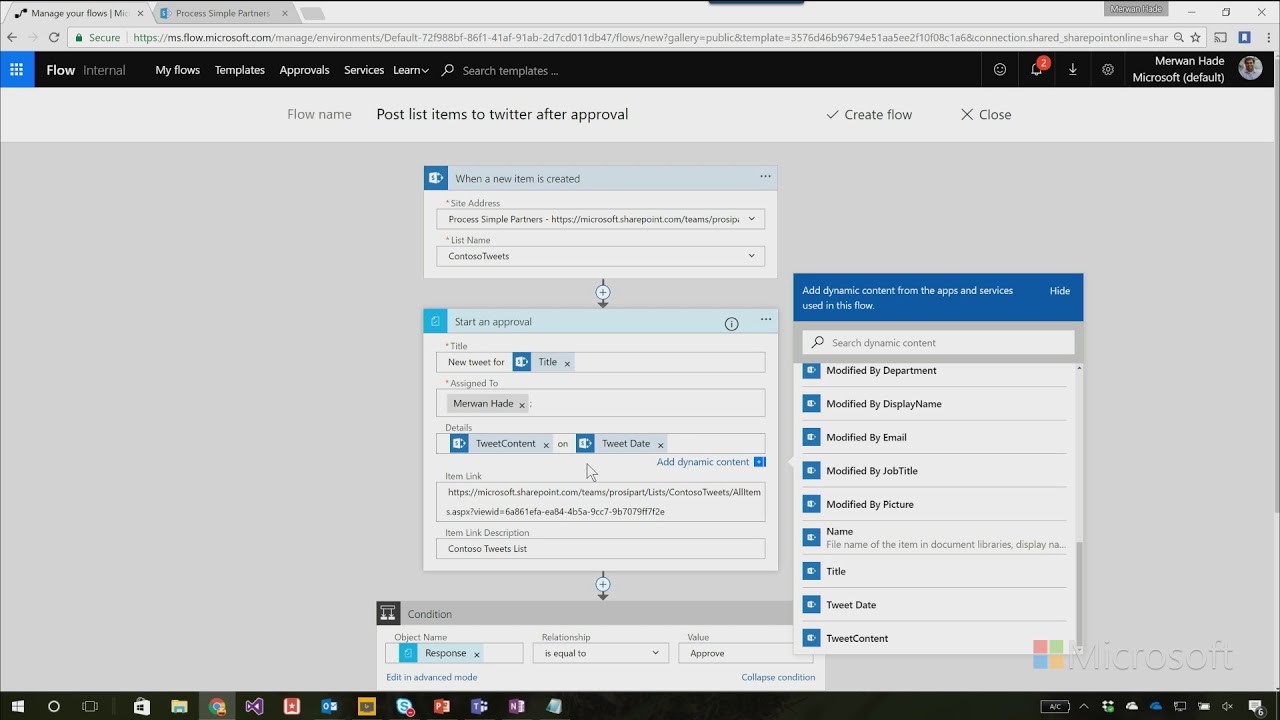Open Outlook from taskbar
Screen dimensions: 1280x720
pyautogui.click(x=329, y=706)
